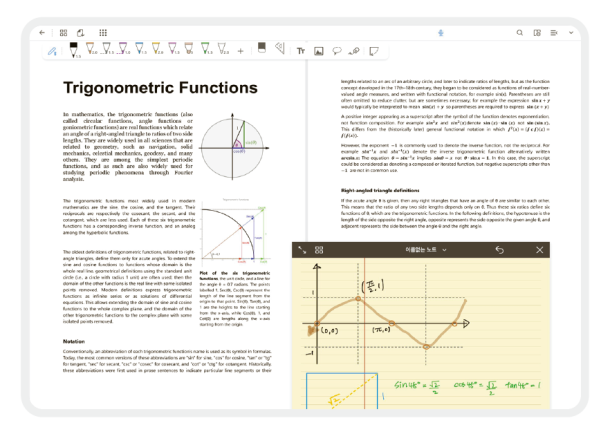Expand the popup note to full screen
610x434 pixels.
(302, 250)
